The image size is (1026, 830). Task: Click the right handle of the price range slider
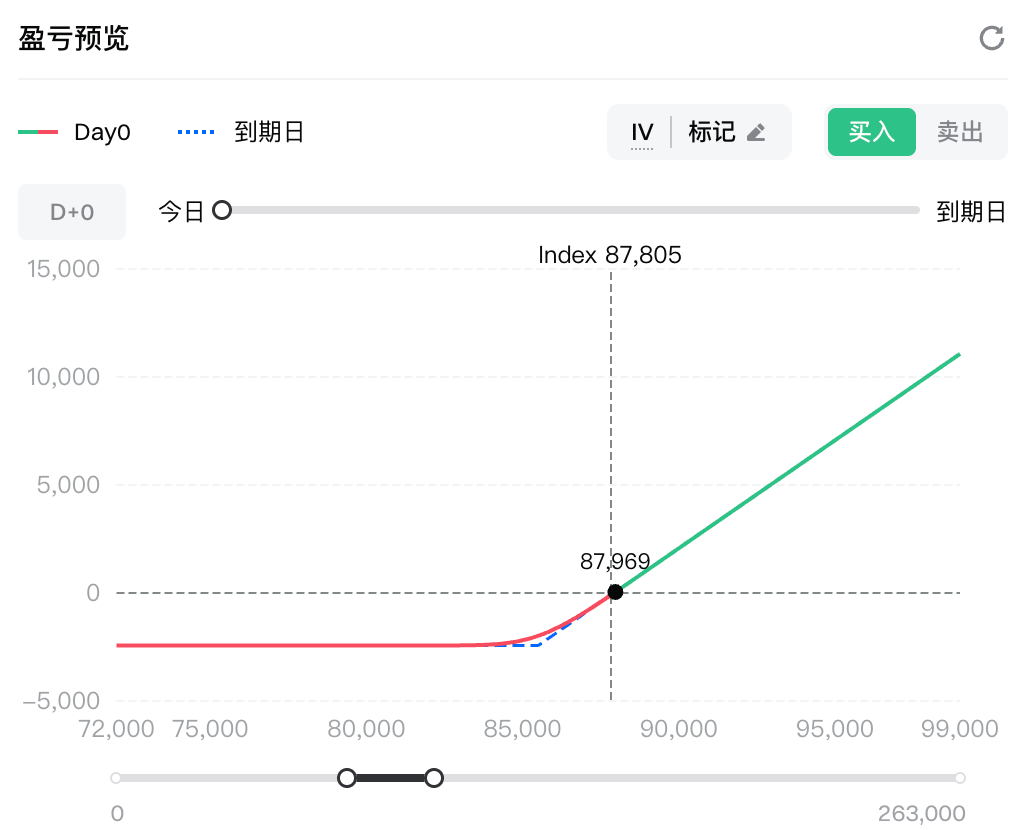pos(434,778)
